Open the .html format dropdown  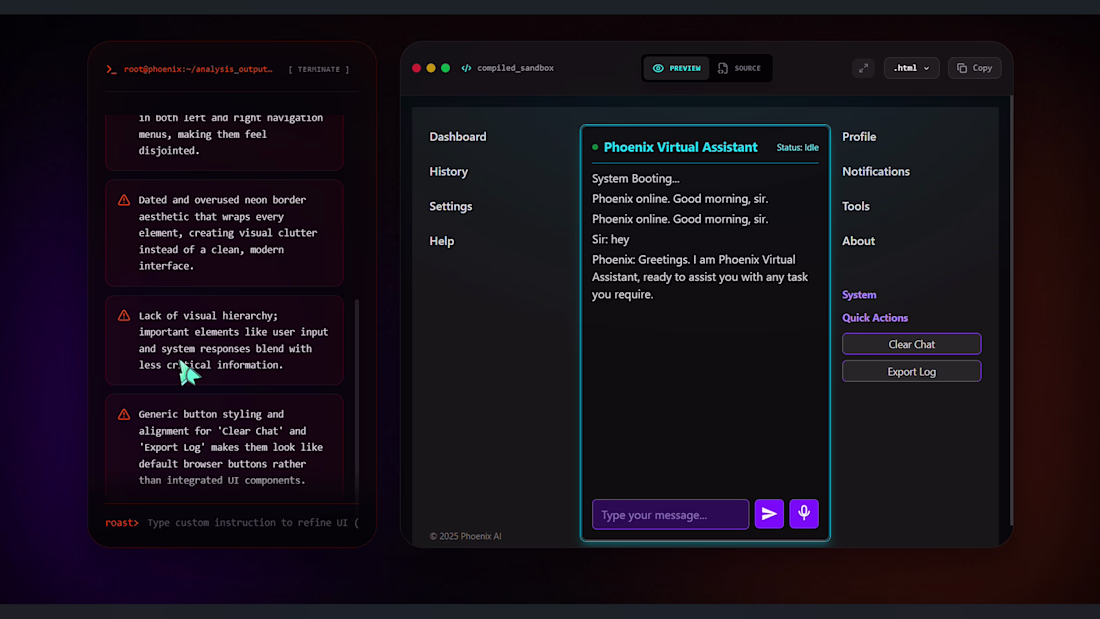911,68
